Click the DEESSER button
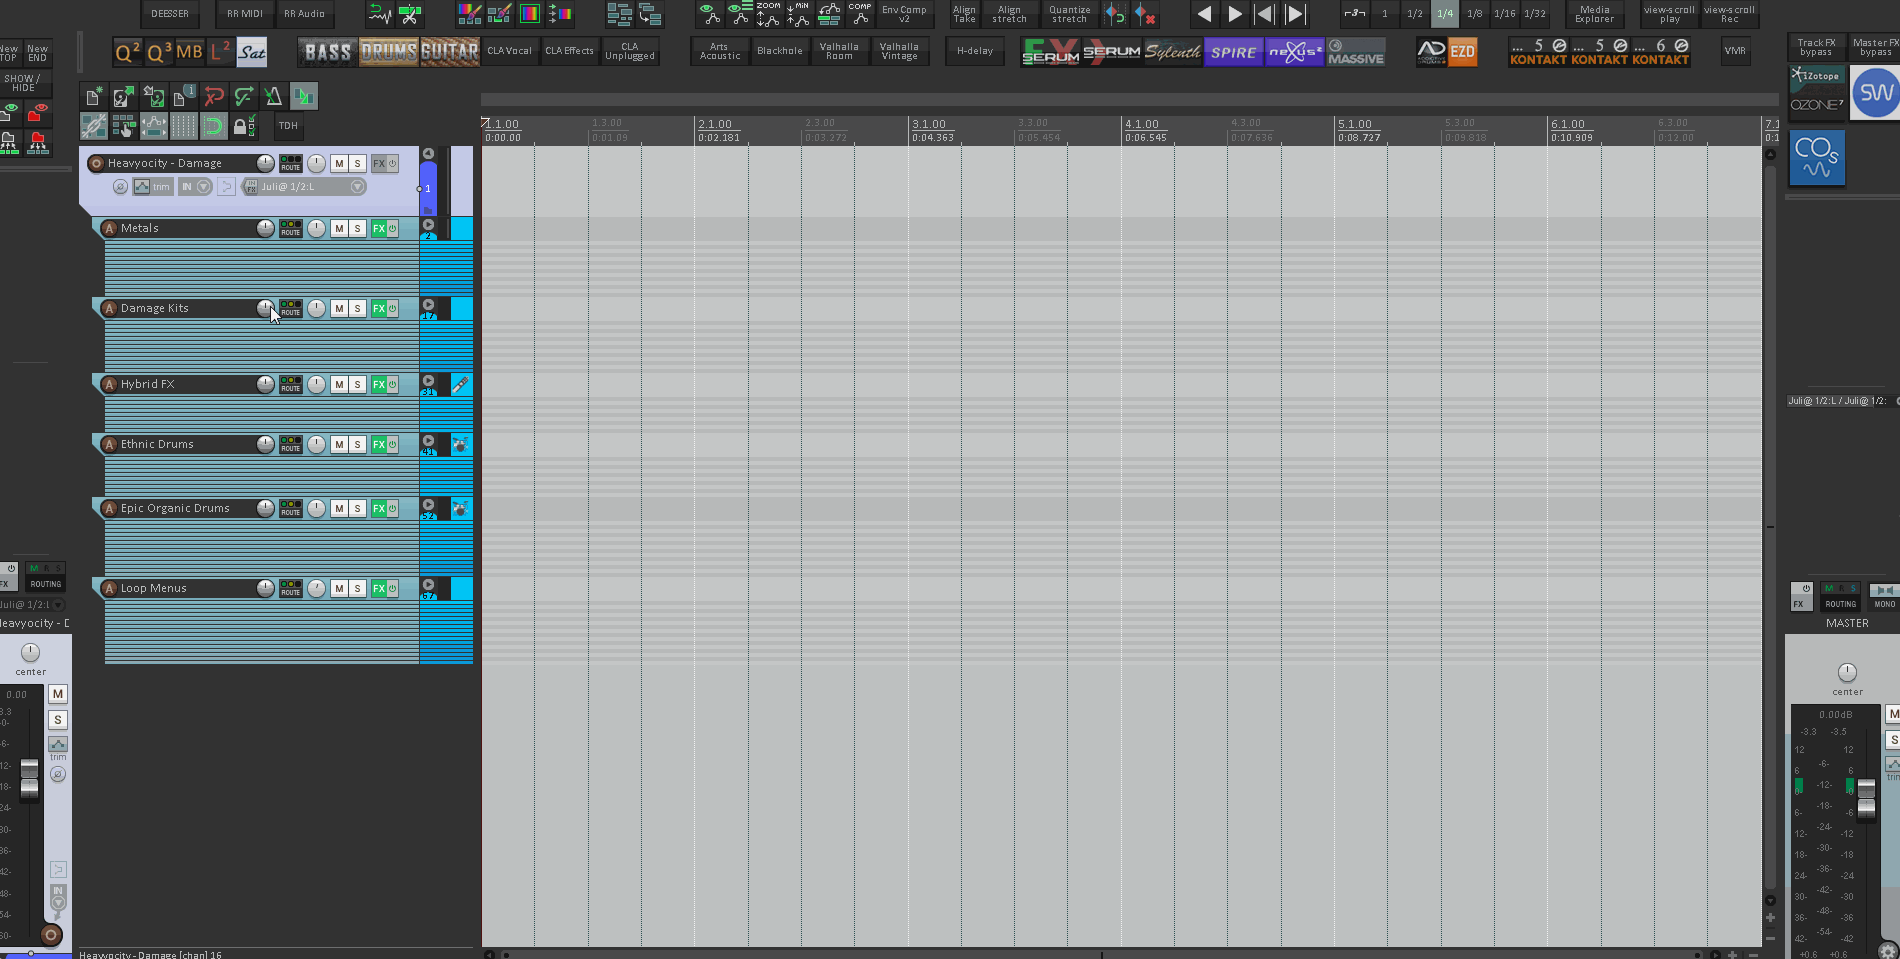 [170, 14]
